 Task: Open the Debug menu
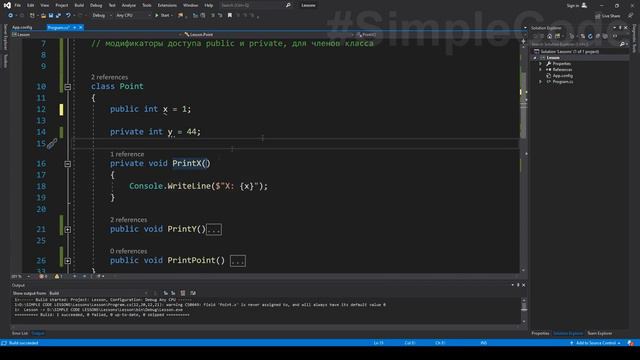[x=96, y=5]
